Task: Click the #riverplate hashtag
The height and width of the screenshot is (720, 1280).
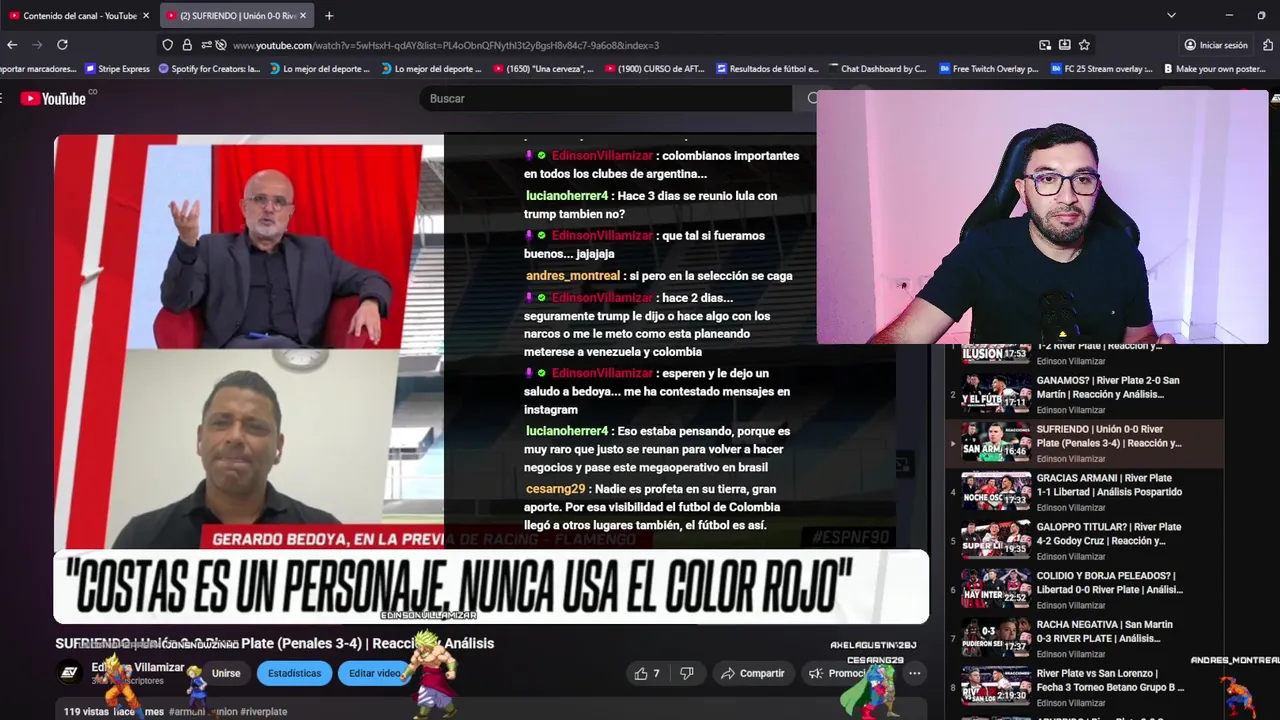Action: (264, 712)
